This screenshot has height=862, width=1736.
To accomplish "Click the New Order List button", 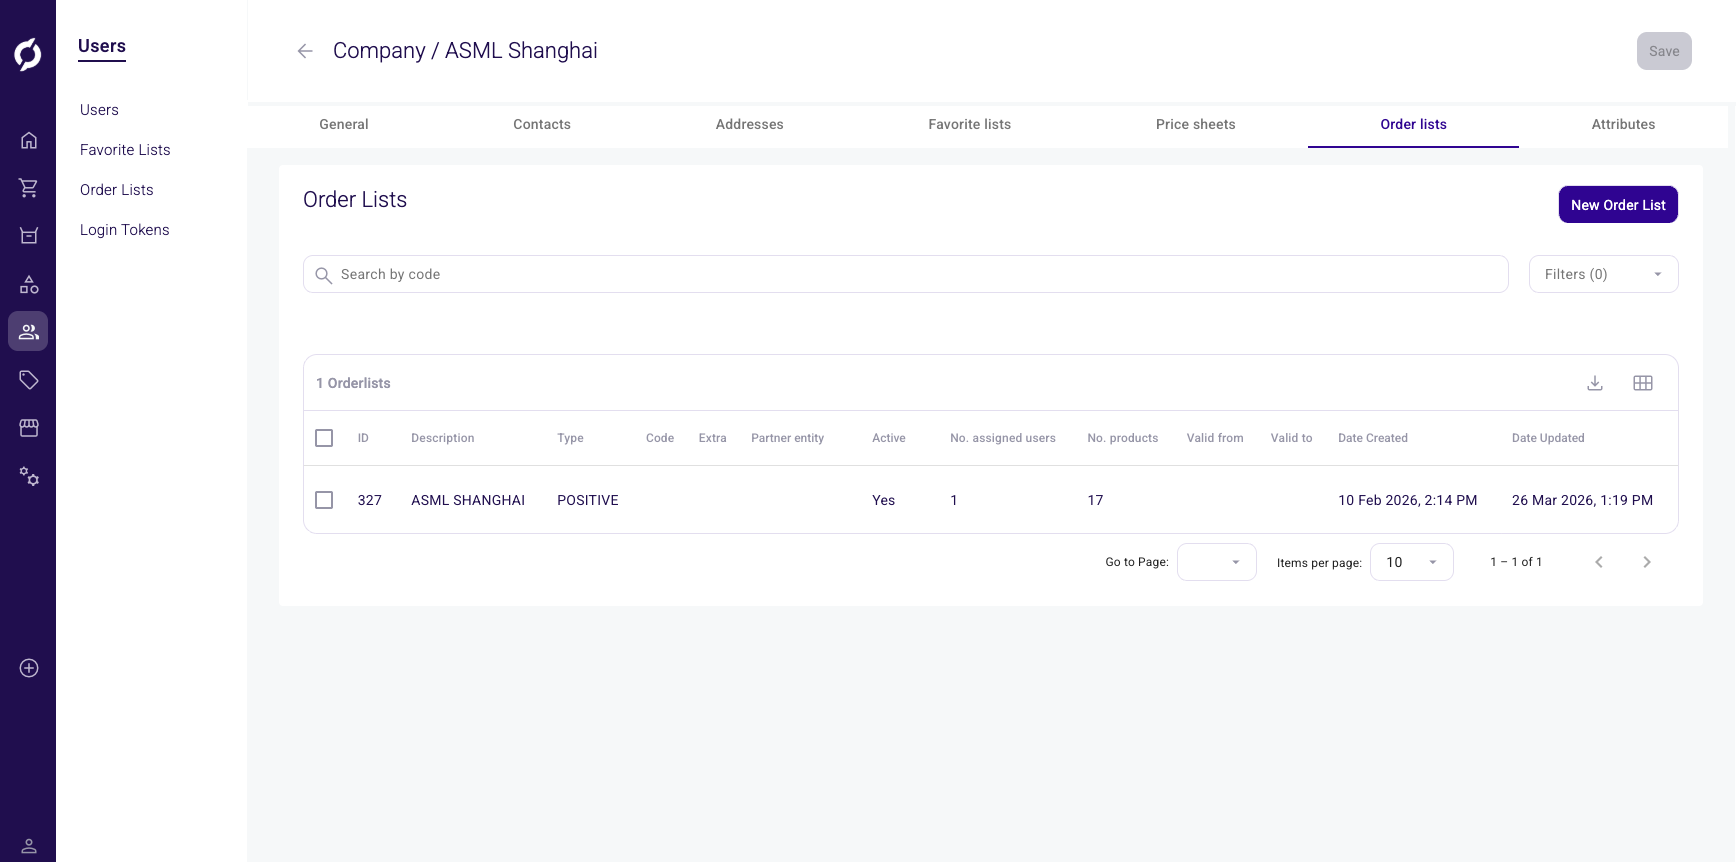I will 1617,205.
